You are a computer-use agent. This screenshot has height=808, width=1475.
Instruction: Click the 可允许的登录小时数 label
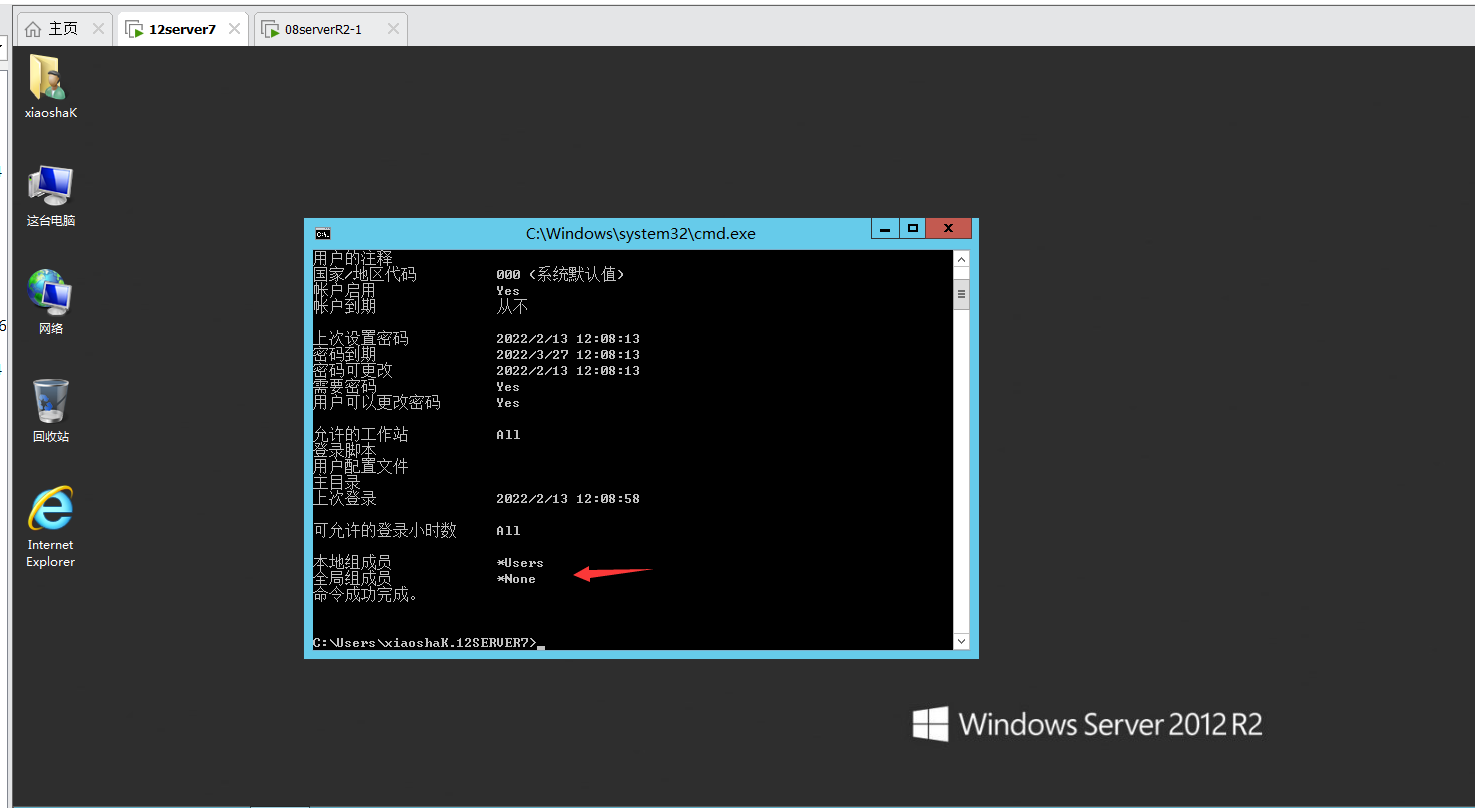385,531
